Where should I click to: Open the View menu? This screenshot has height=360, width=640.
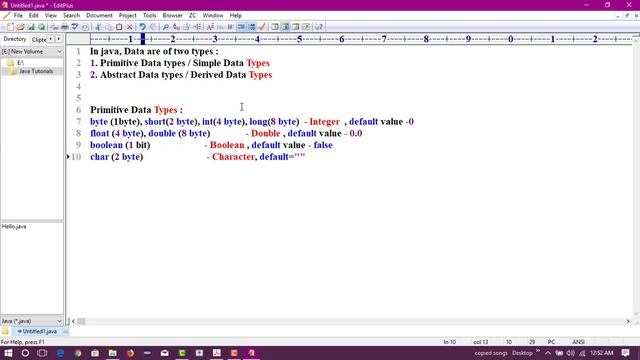[x=51, y=16]
